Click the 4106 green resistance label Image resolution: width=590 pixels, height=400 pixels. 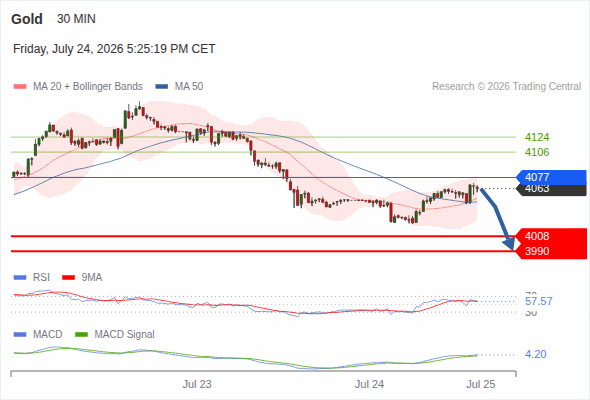pyautogui.click(x=537, y=152)
